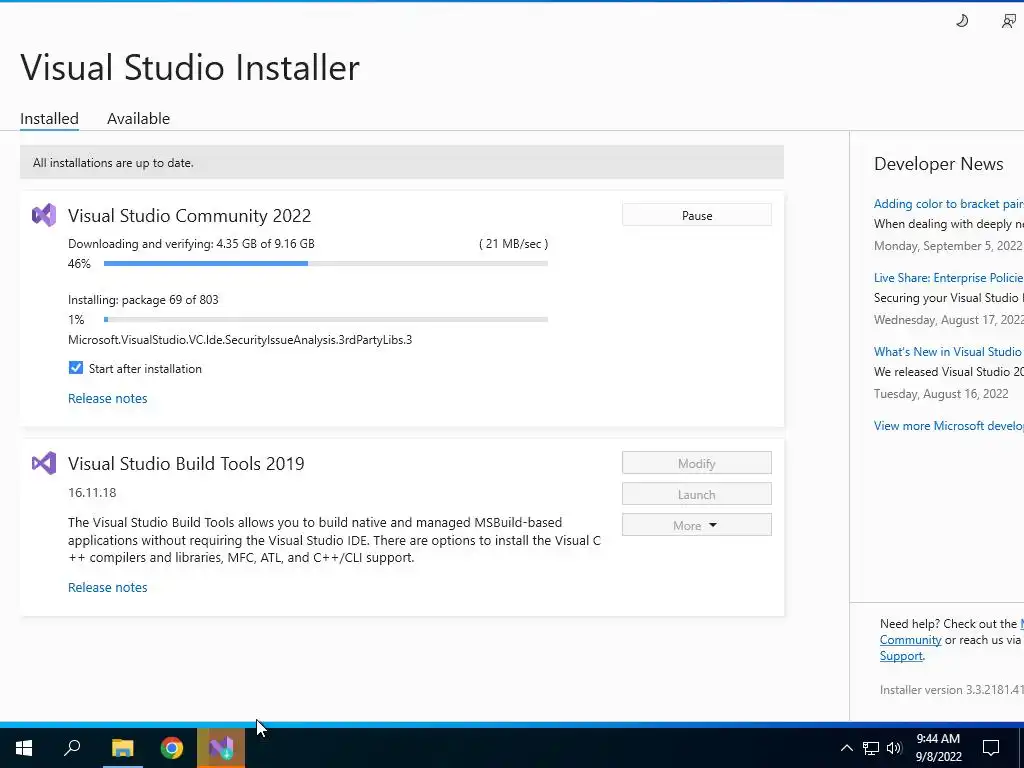Open Live Share: Enterprise Policies article
The image size is (1024, 768).
(948, 278)
